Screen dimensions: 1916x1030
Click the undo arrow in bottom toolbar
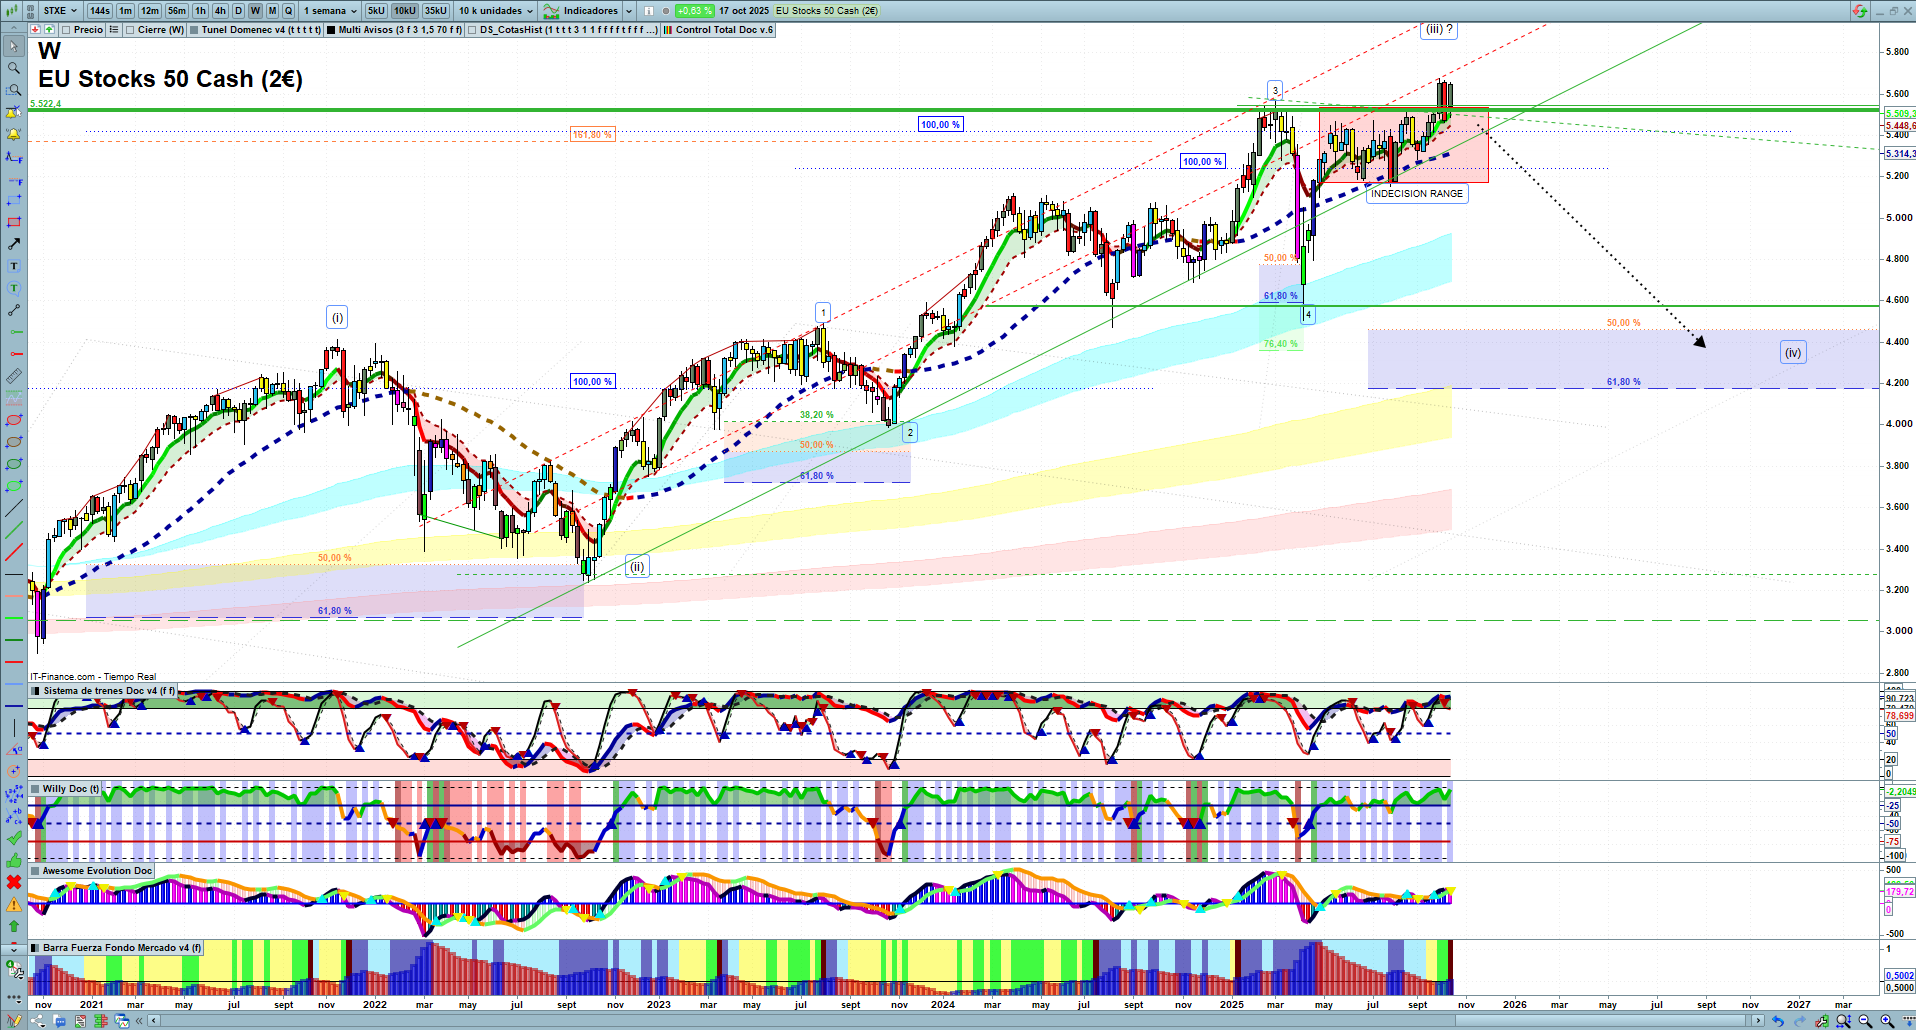pyautogui.click(x=1777, y=1021)
